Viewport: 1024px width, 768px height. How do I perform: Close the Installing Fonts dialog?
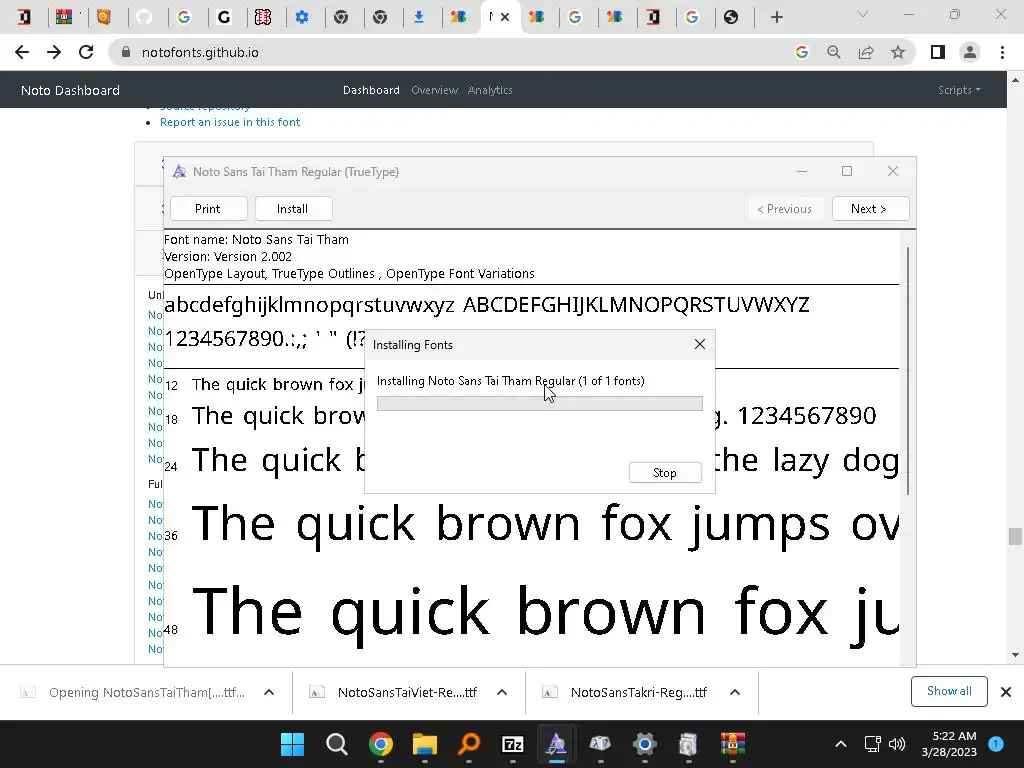[x=699, y=344]
